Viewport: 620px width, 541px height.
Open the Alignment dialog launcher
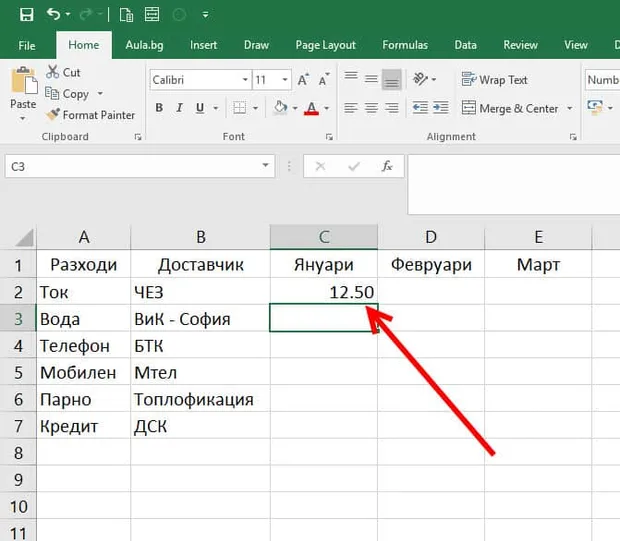click(573, 137)
